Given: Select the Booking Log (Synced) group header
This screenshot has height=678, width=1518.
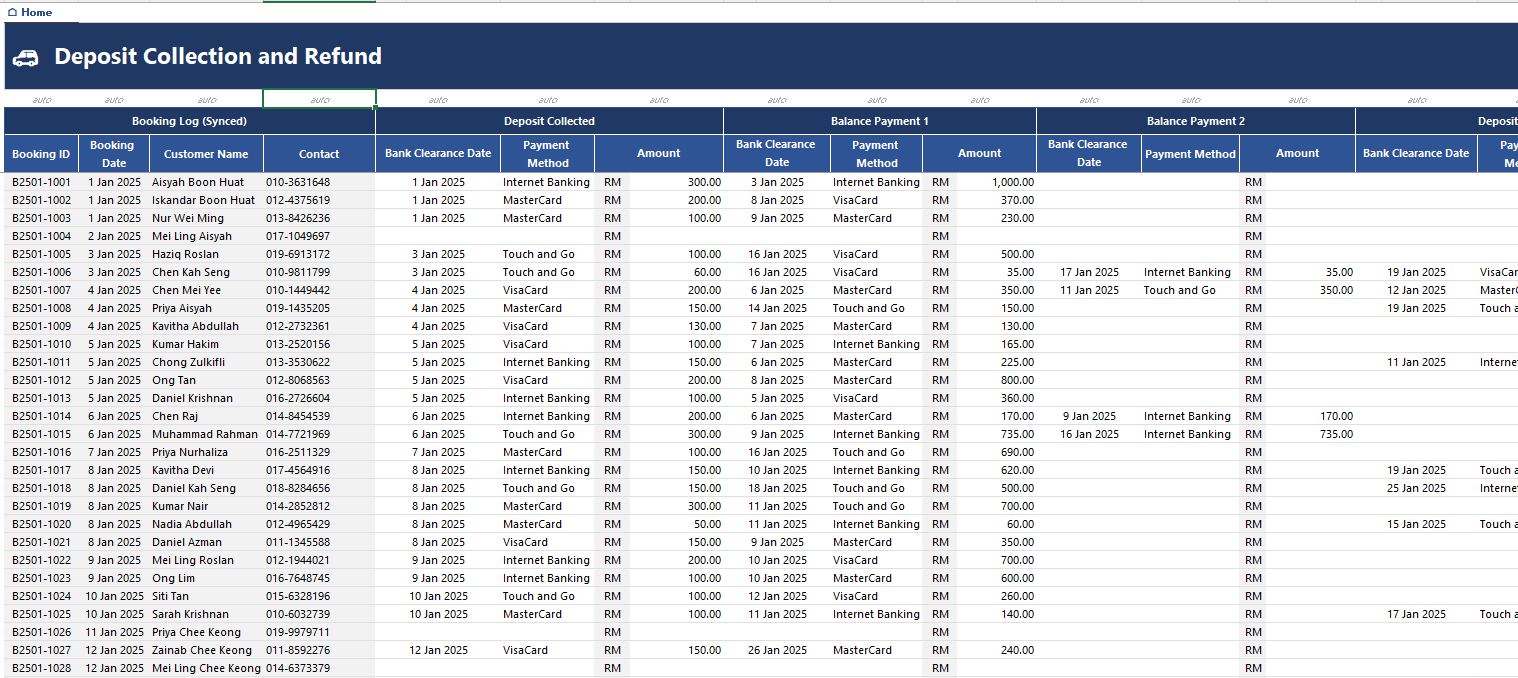Looking at the screenshot, I should point(190,121).
